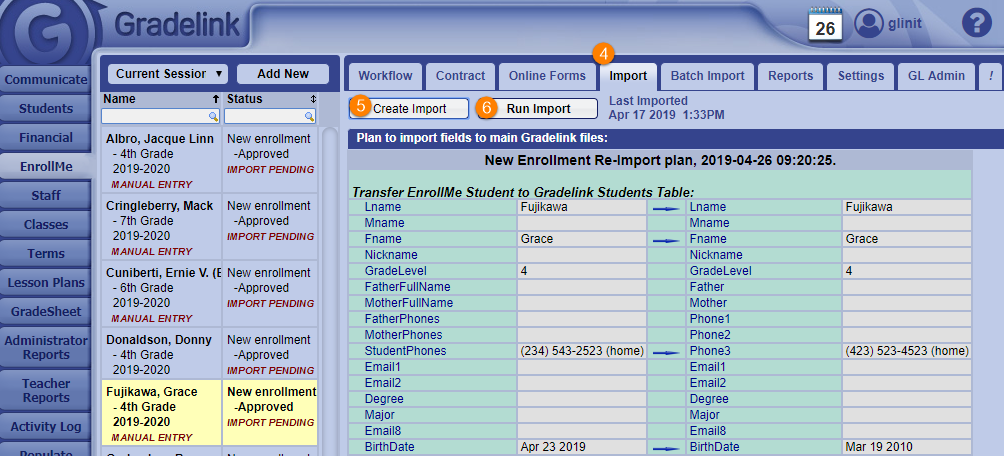Viewport: 1004px width, 456px height.
Task: Open Lesson Plans in the sidebar
Action: pyautogui.click(x=46, y=282)
